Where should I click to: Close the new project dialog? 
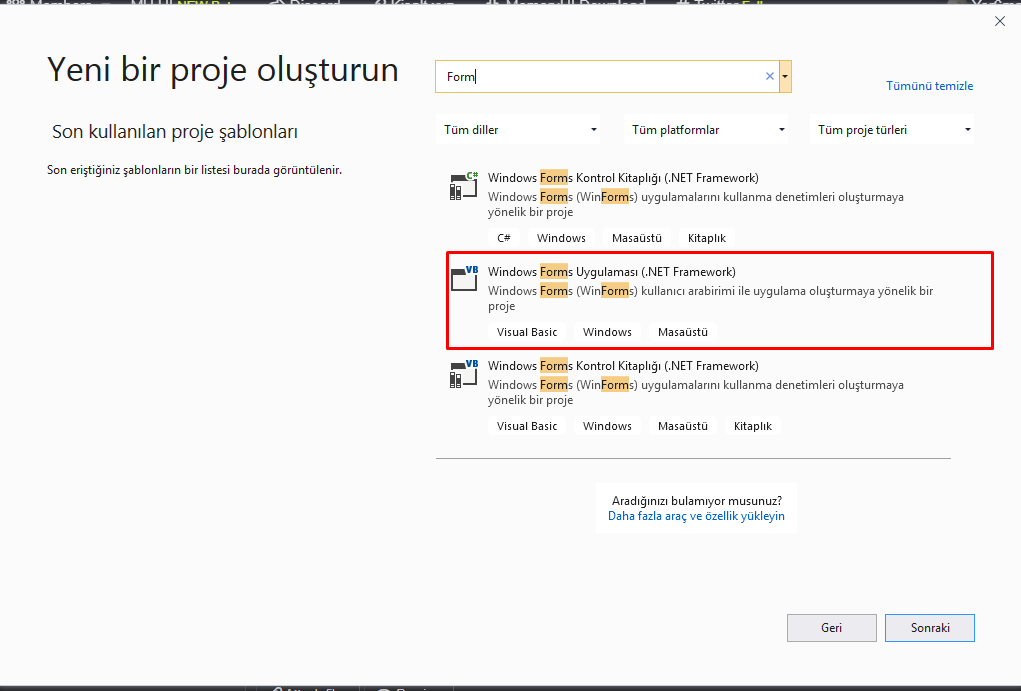point(1000,21)
